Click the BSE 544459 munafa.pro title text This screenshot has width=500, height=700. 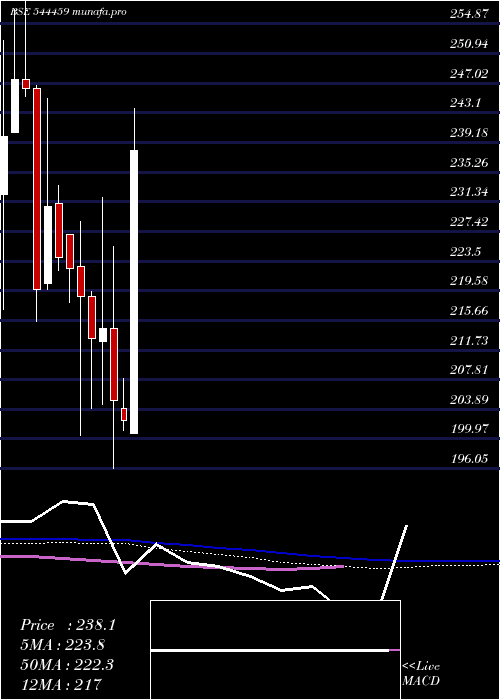[68, 12]
